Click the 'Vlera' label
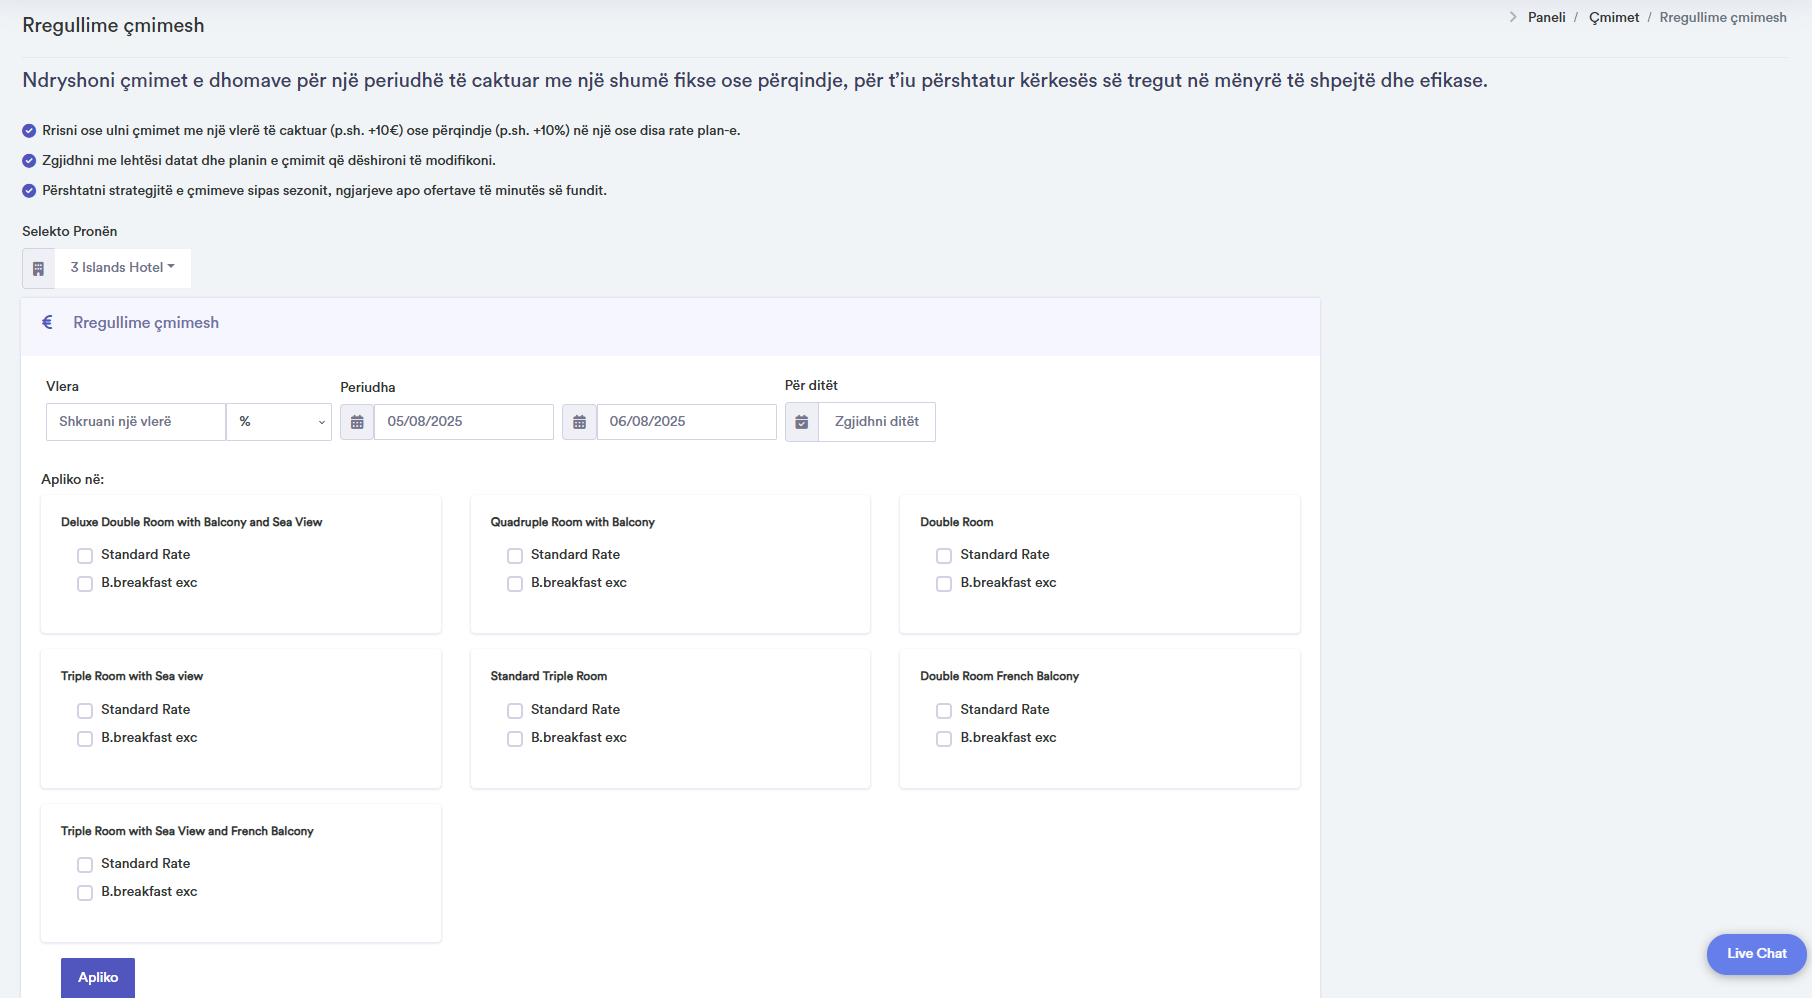Viewport: 1812px width, 998px height. pos(62,386)
